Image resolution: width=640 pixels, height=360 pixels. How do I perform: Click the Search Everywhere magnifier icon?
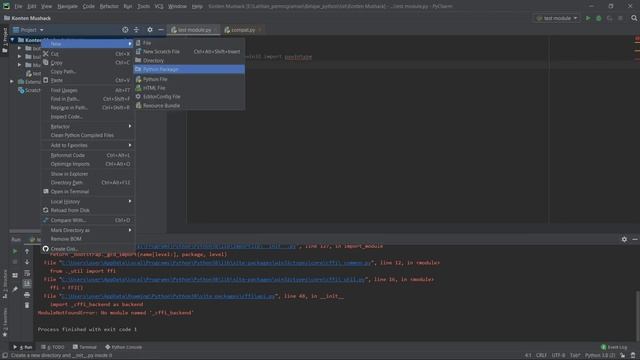pyautogui.click(x=634, y=18)
